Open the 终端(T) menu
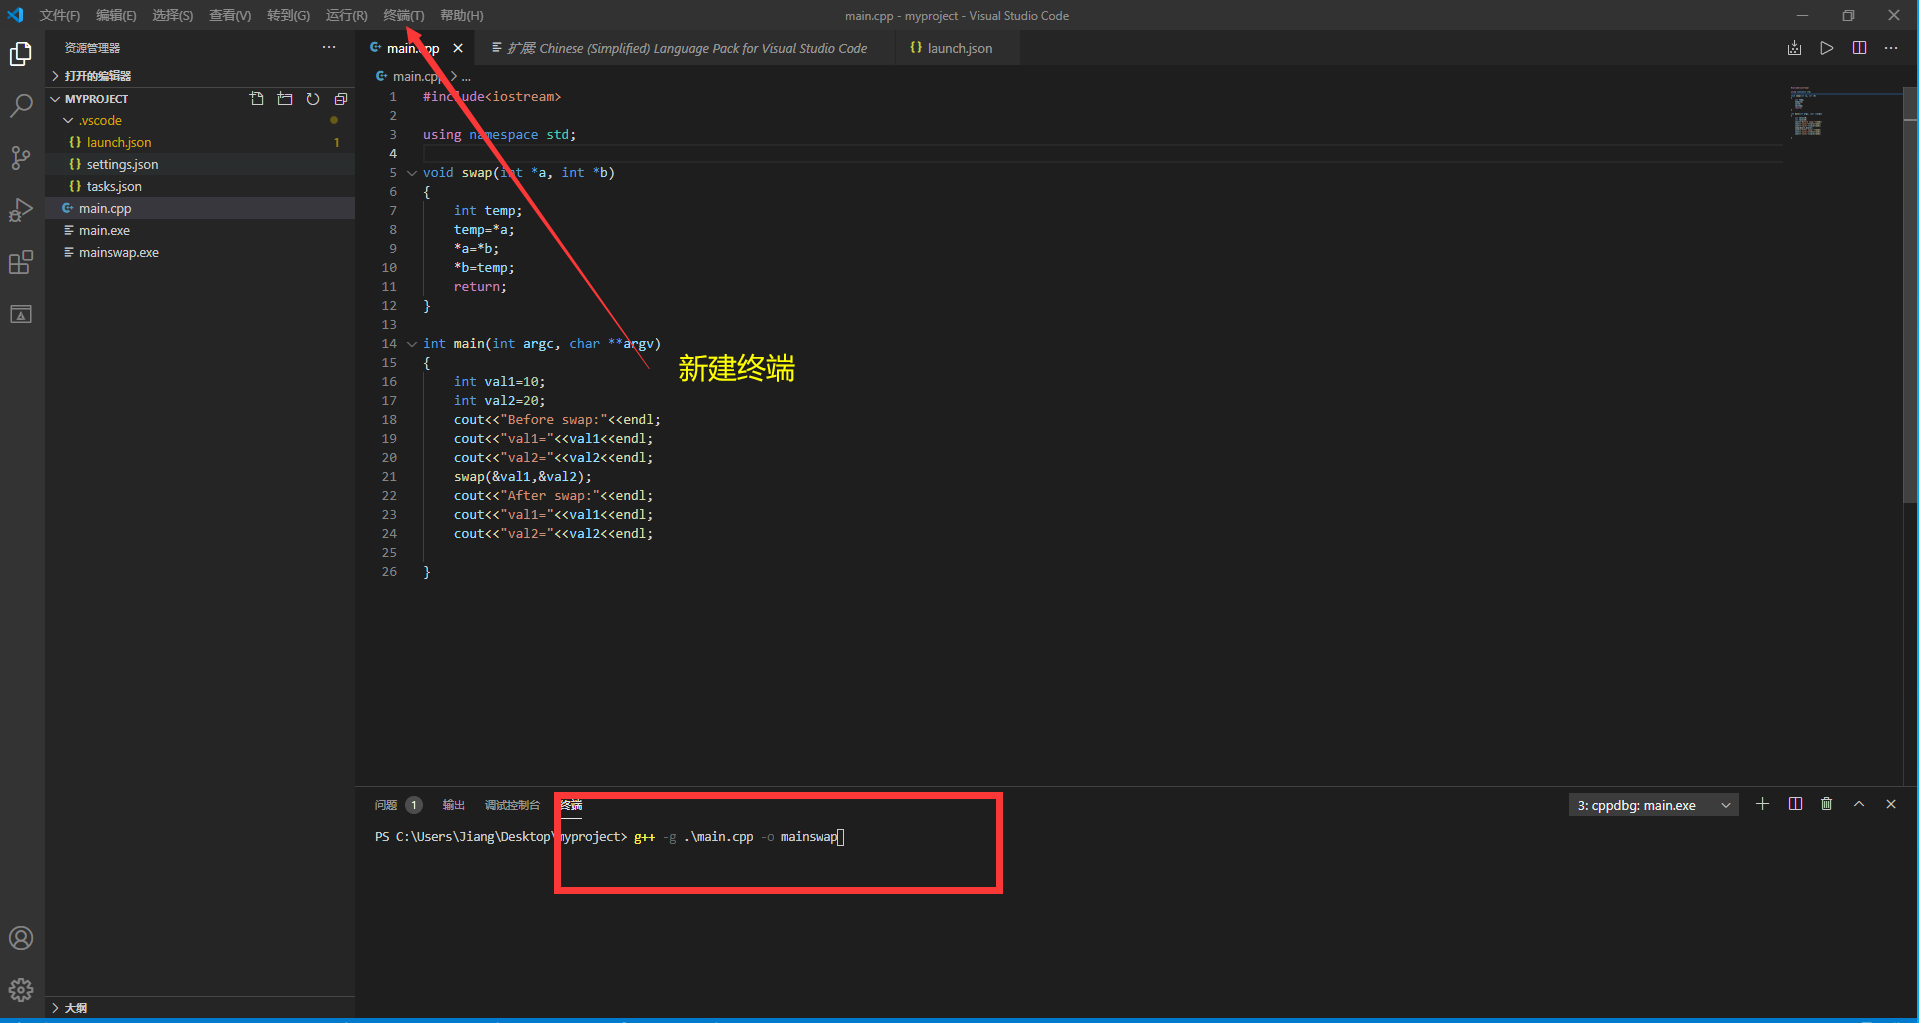Image resolution: width=1919 pixels, height=1023 pixels. [x=403, y=15]
